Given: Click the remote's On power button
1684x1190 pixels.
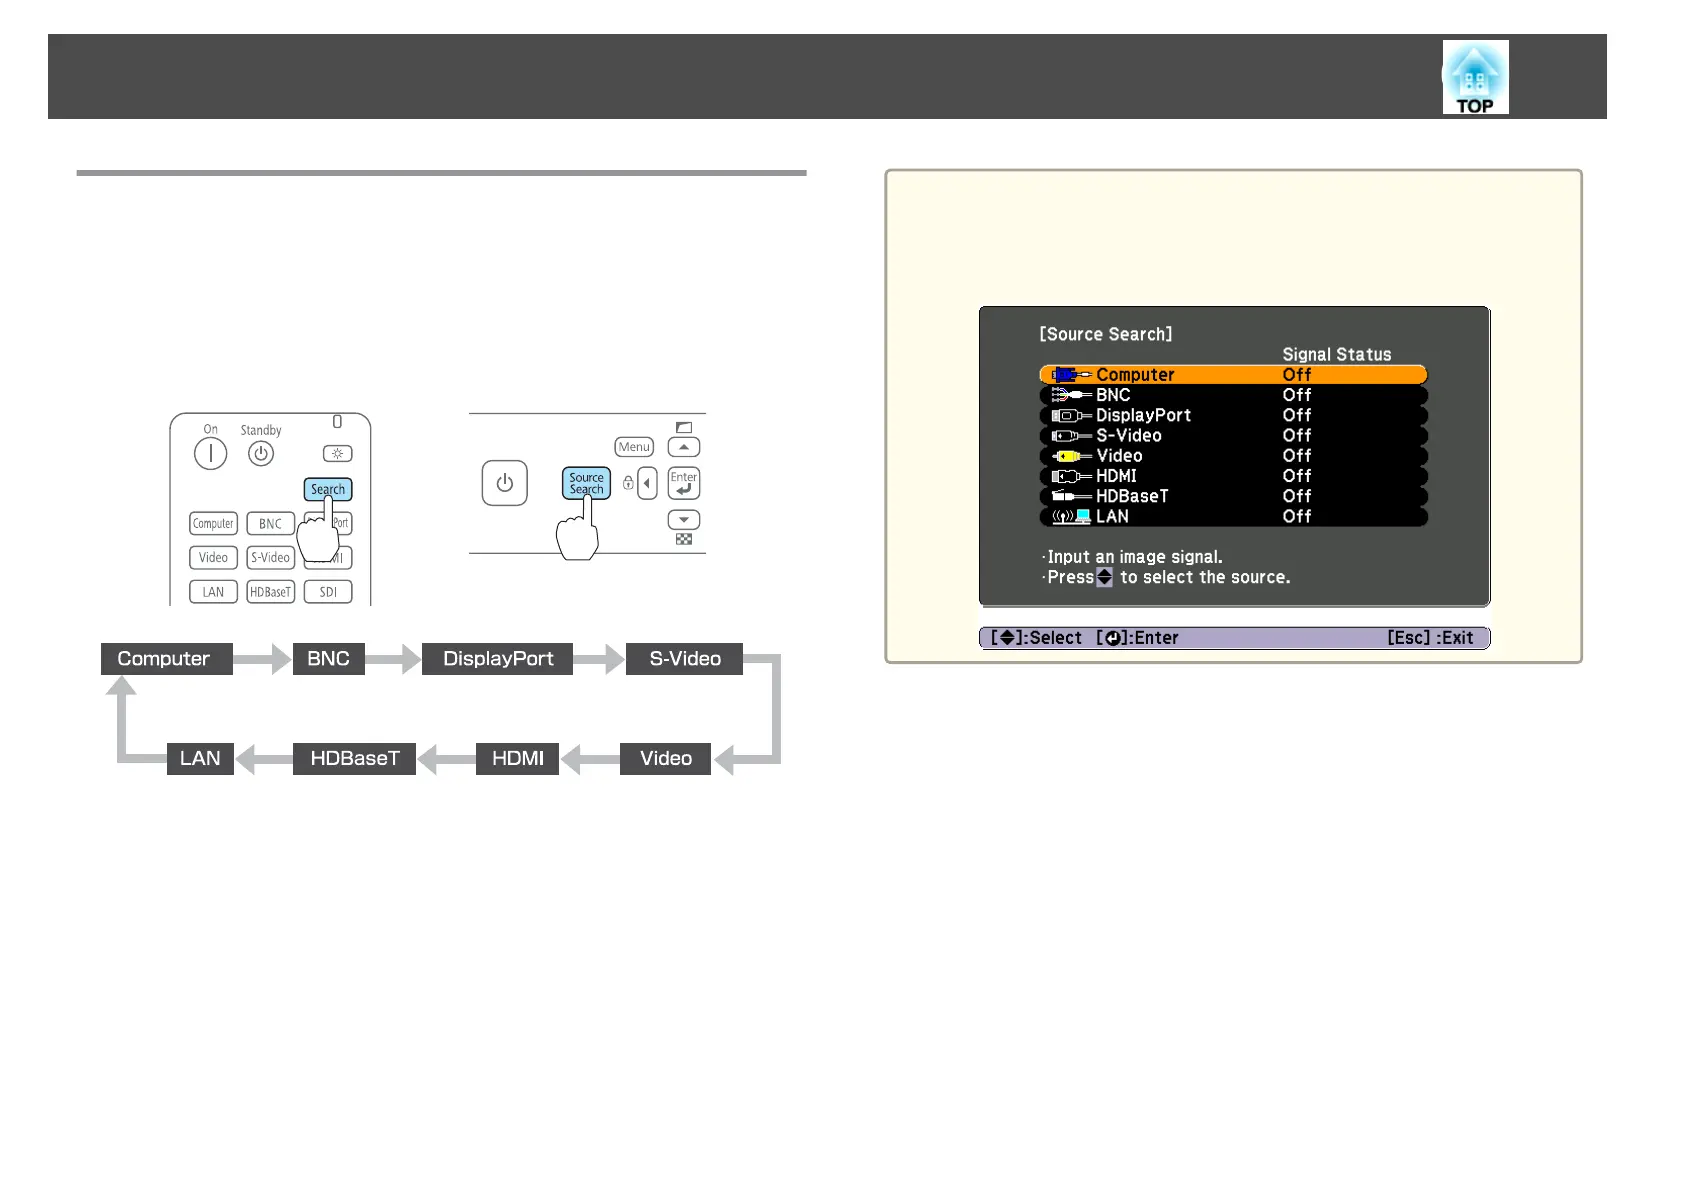Looking at the screenshot, I should 210,454.
